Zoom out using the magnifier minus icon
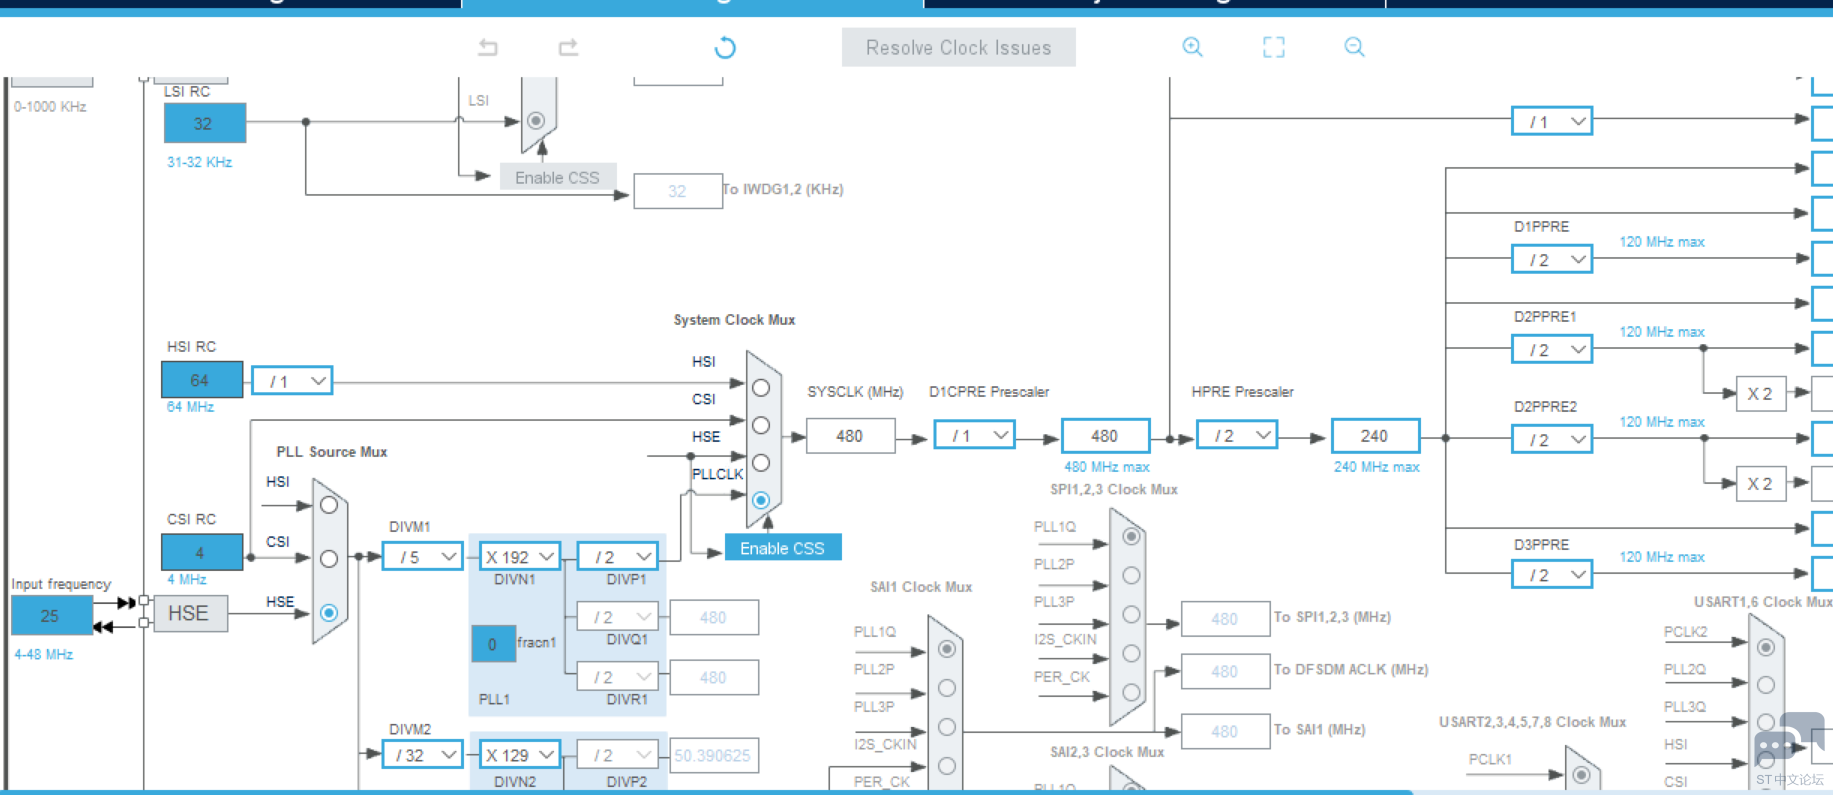This screenshot has width=1833, height=795. tap(1354, 47)
